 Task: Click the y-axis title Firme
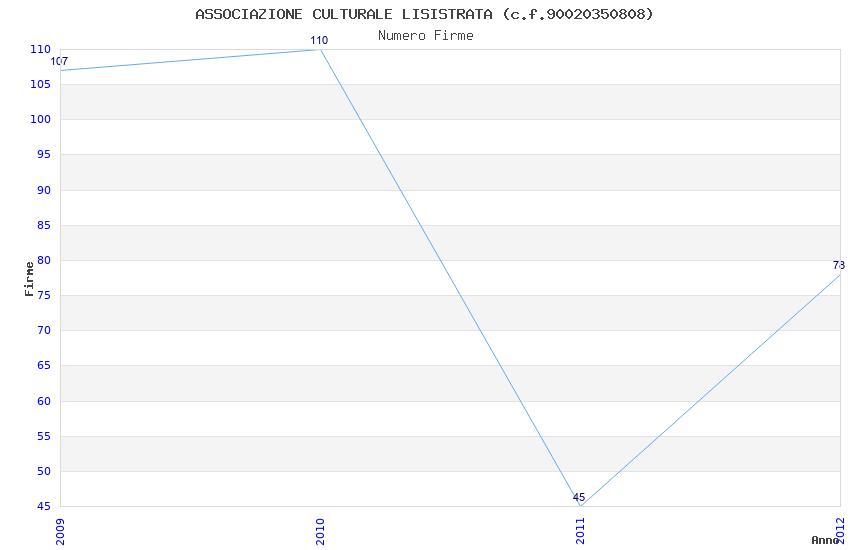point(29,279)
